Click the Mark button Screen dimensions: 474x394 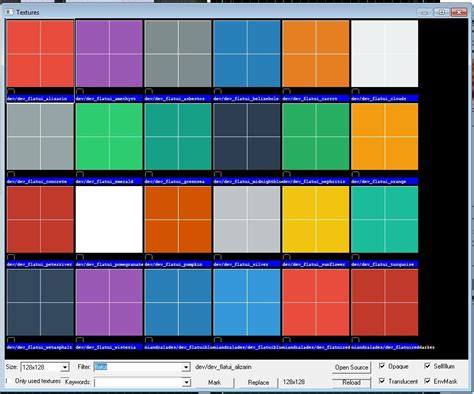[214, 382]
